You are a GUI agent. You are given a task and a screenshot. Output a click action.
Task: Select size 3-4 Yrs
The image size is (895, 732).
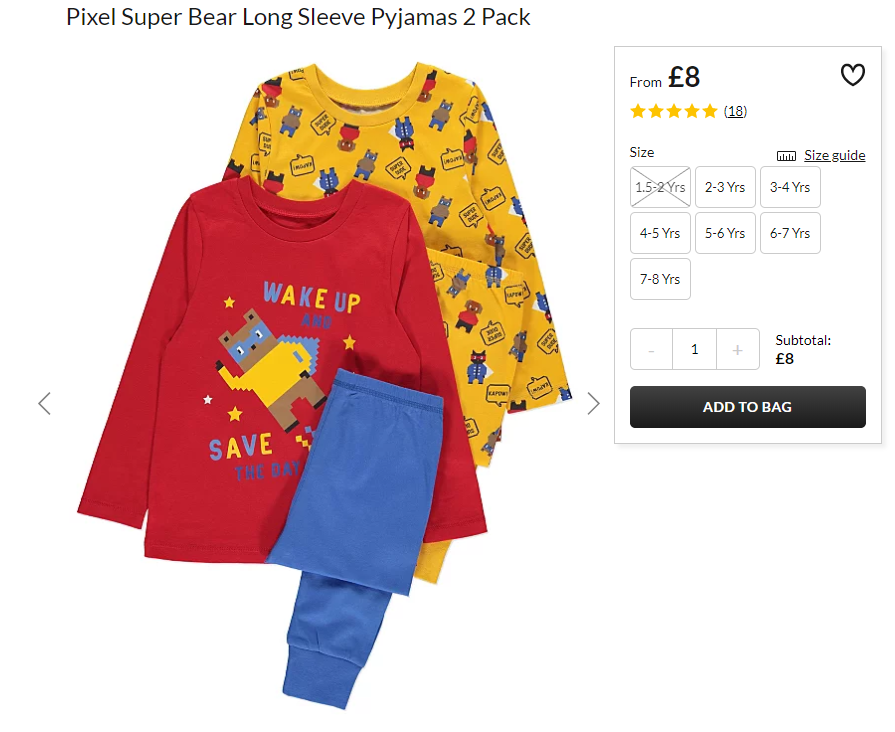(790, 187)
